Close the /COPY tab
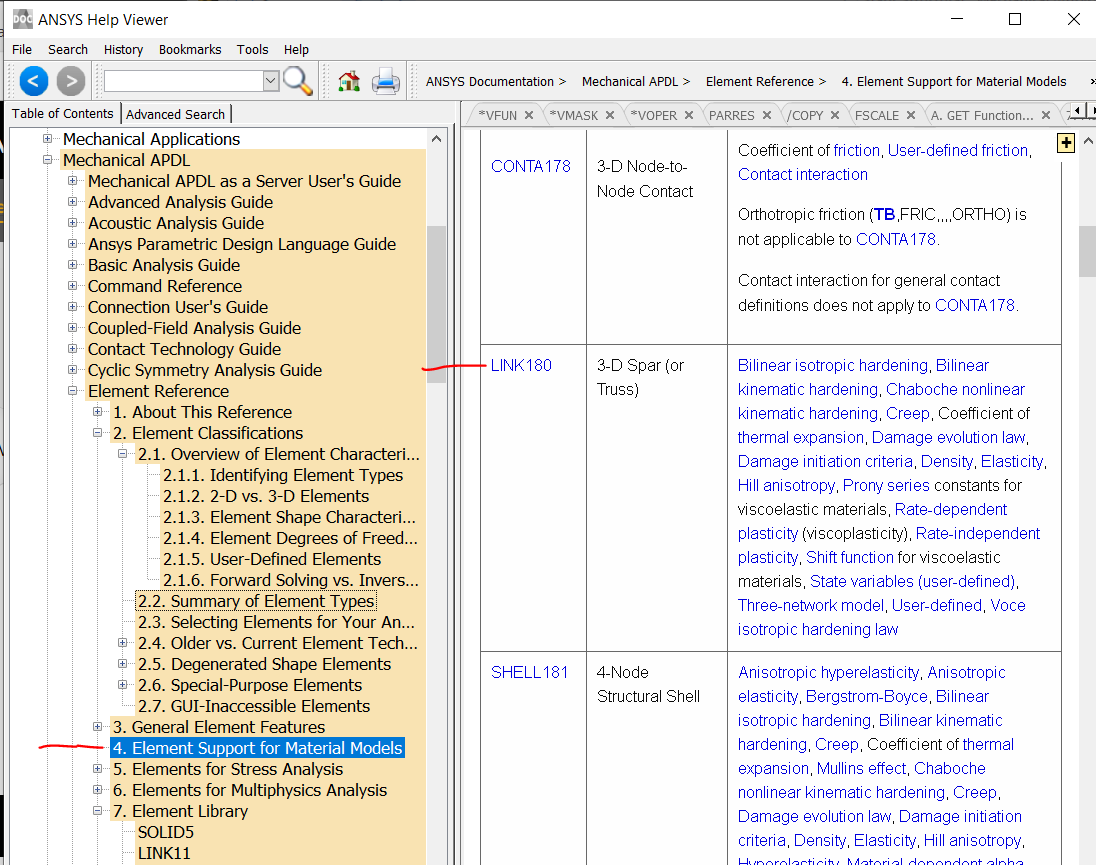 pos(835,115)
